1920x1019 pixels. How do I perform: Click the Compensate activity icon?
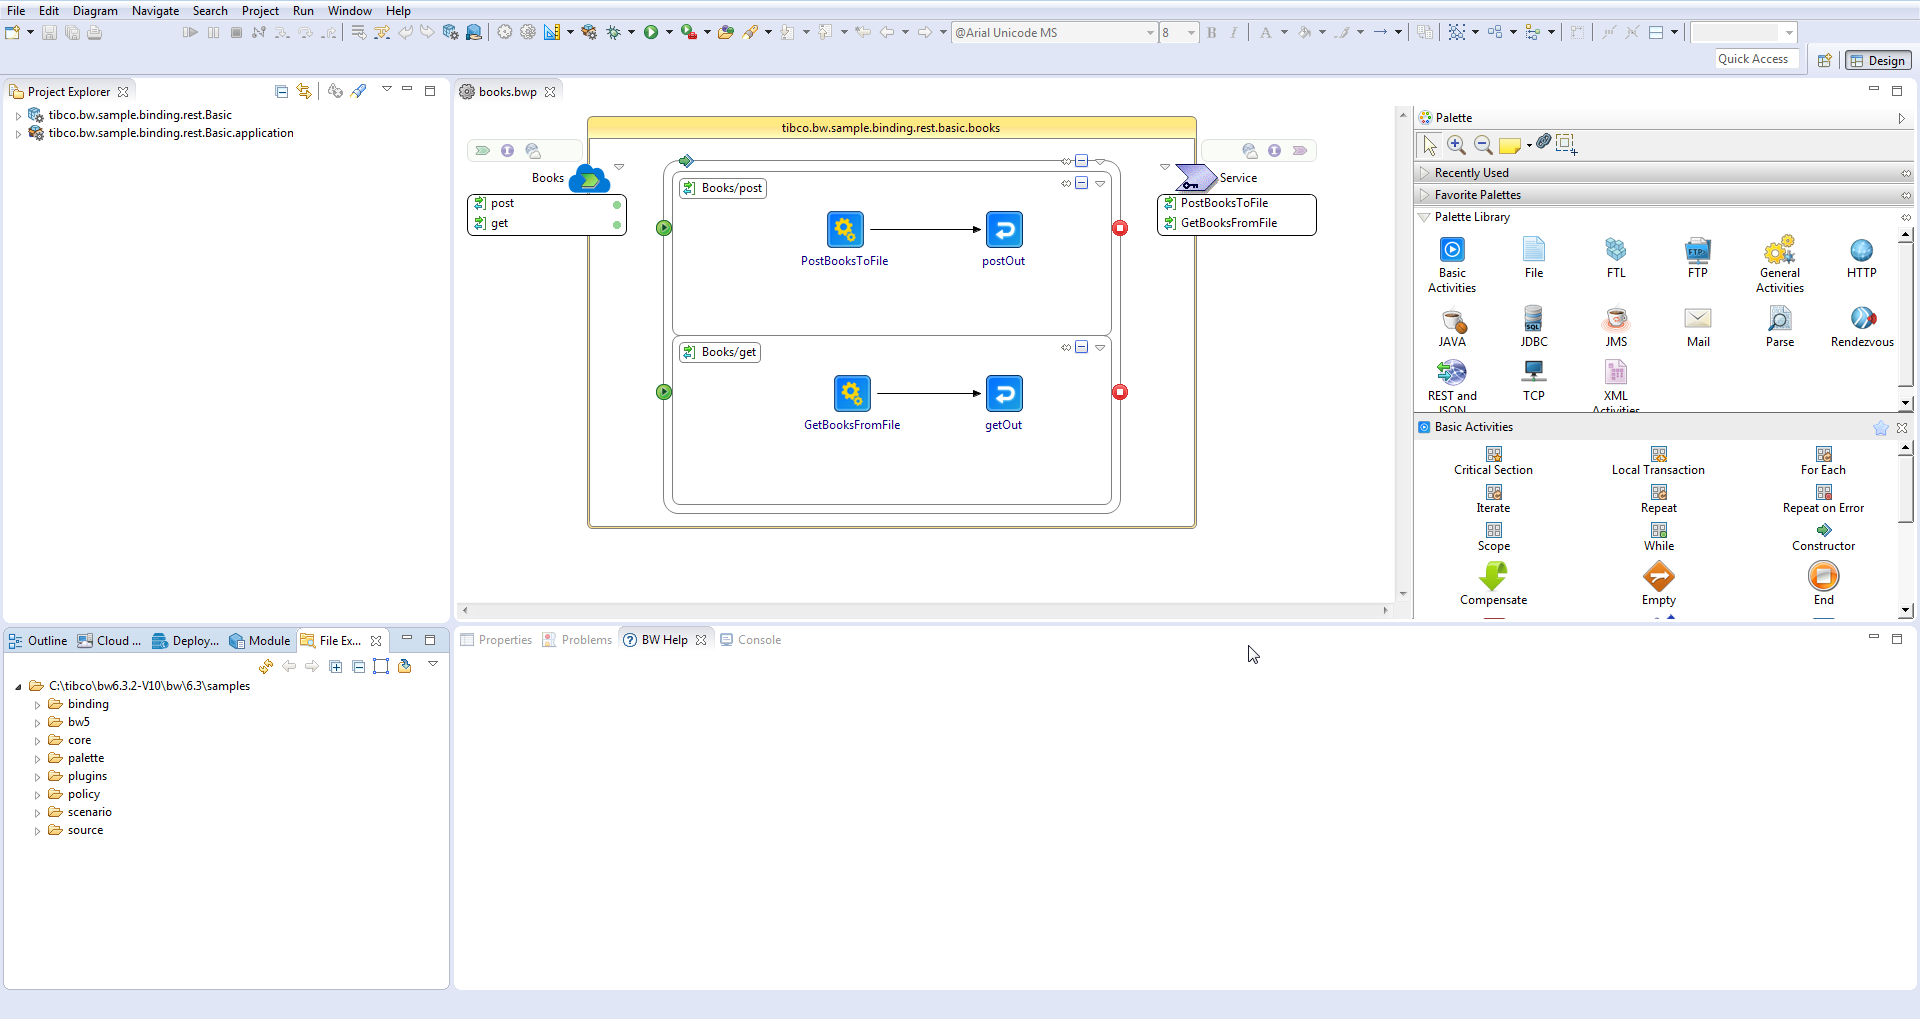click(1493, 576)
